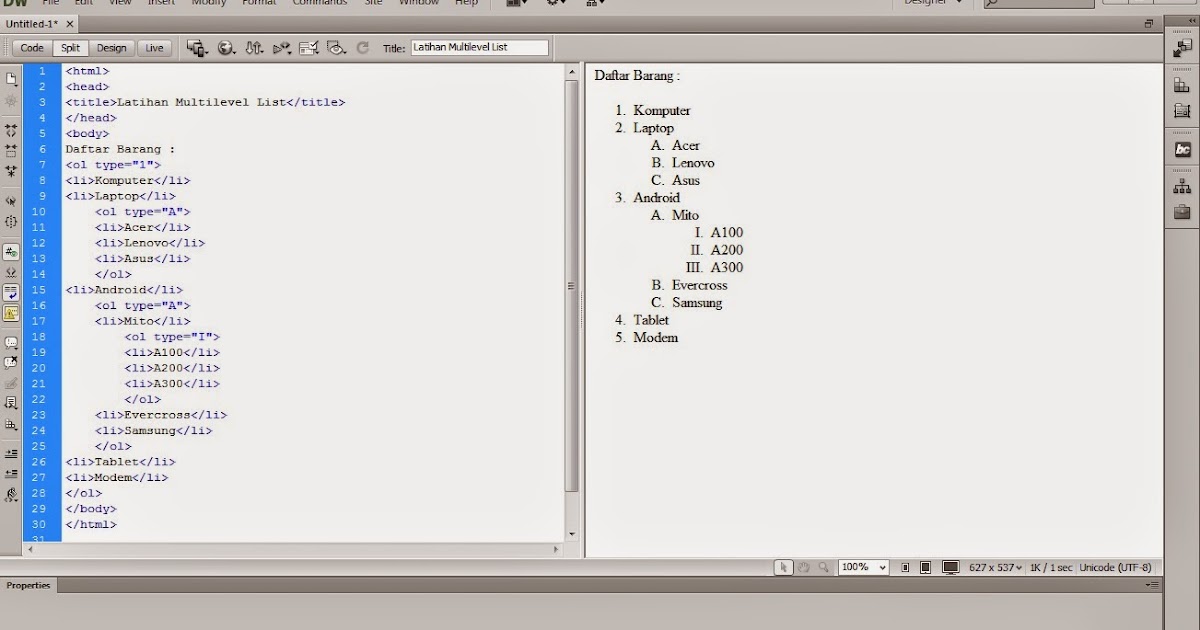This screenshot has height=630, width=1200.
Task: Switch to Code view
Action: pyautogui.click(x=32, y=47)
